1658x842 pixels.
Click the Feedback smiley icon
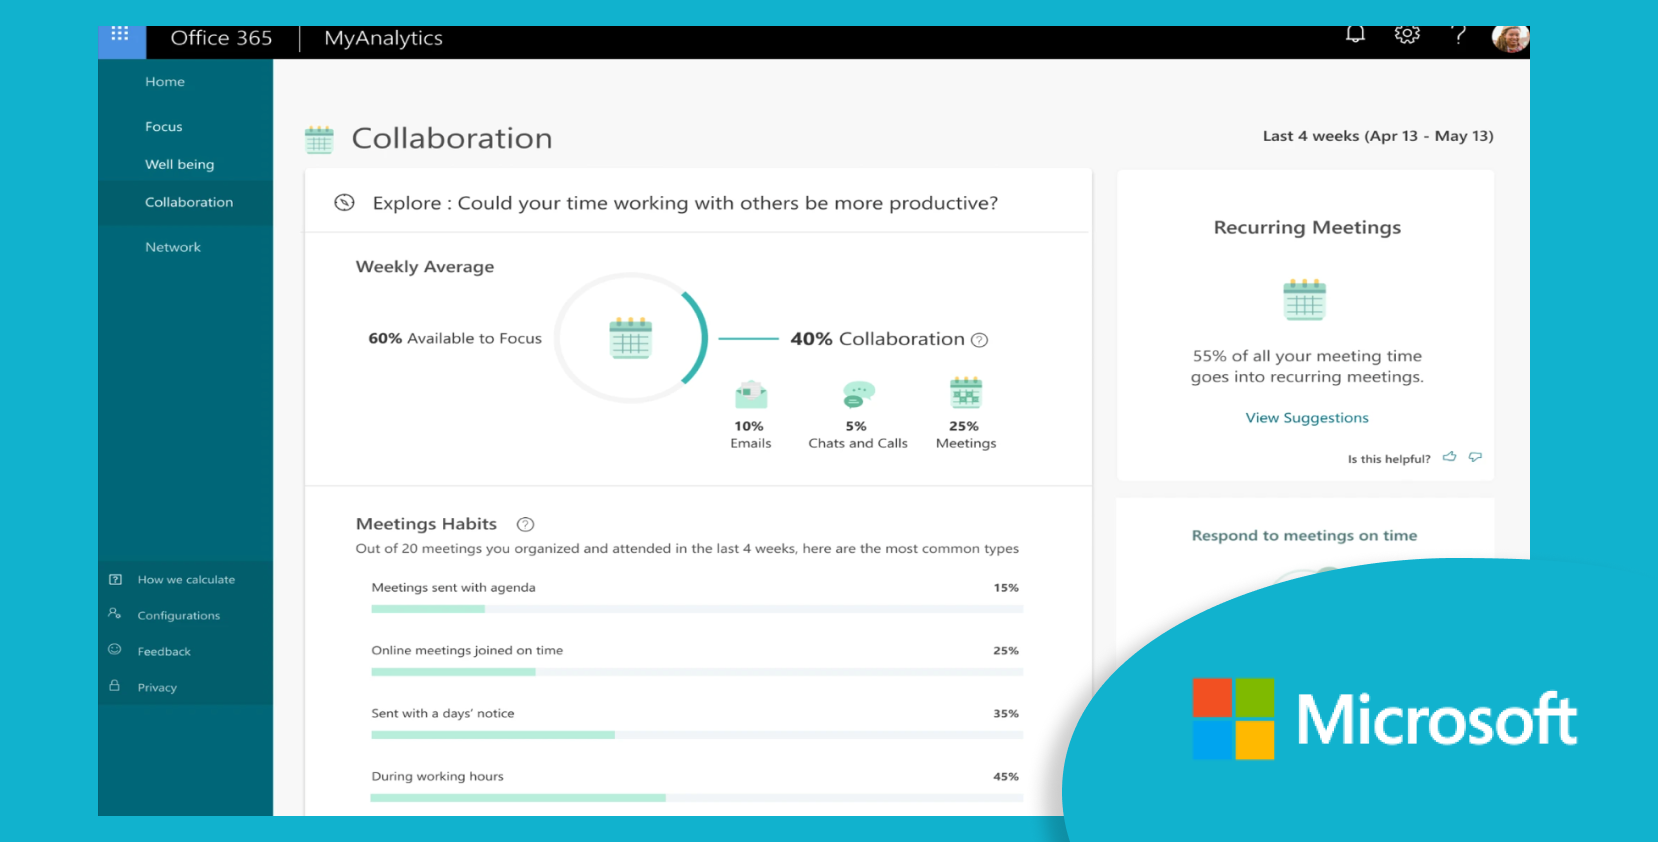point(115,650)
